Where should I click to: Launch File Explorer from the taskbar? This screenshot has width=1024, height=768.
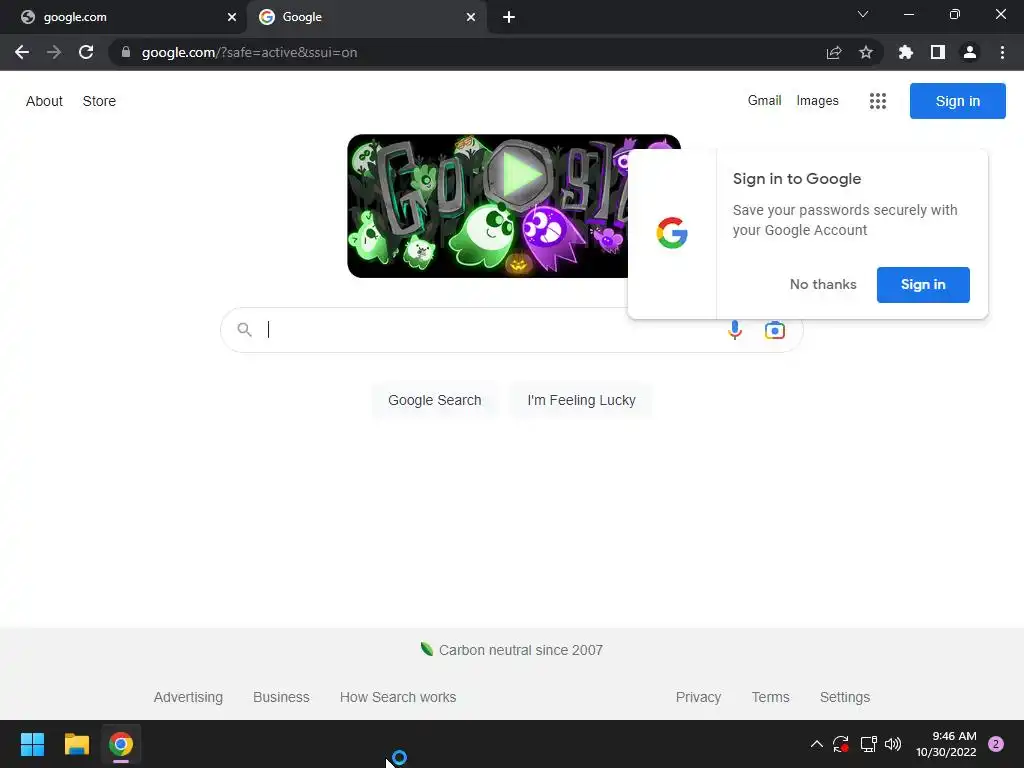(76, 744)
